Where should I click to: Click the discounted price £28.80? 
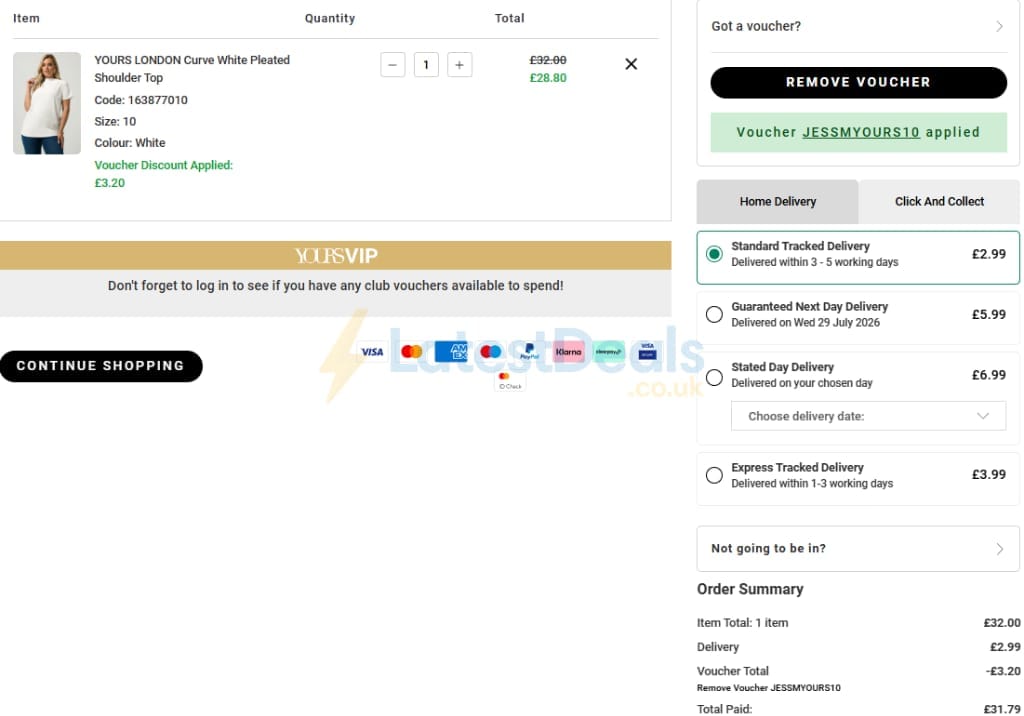(548, 78)
